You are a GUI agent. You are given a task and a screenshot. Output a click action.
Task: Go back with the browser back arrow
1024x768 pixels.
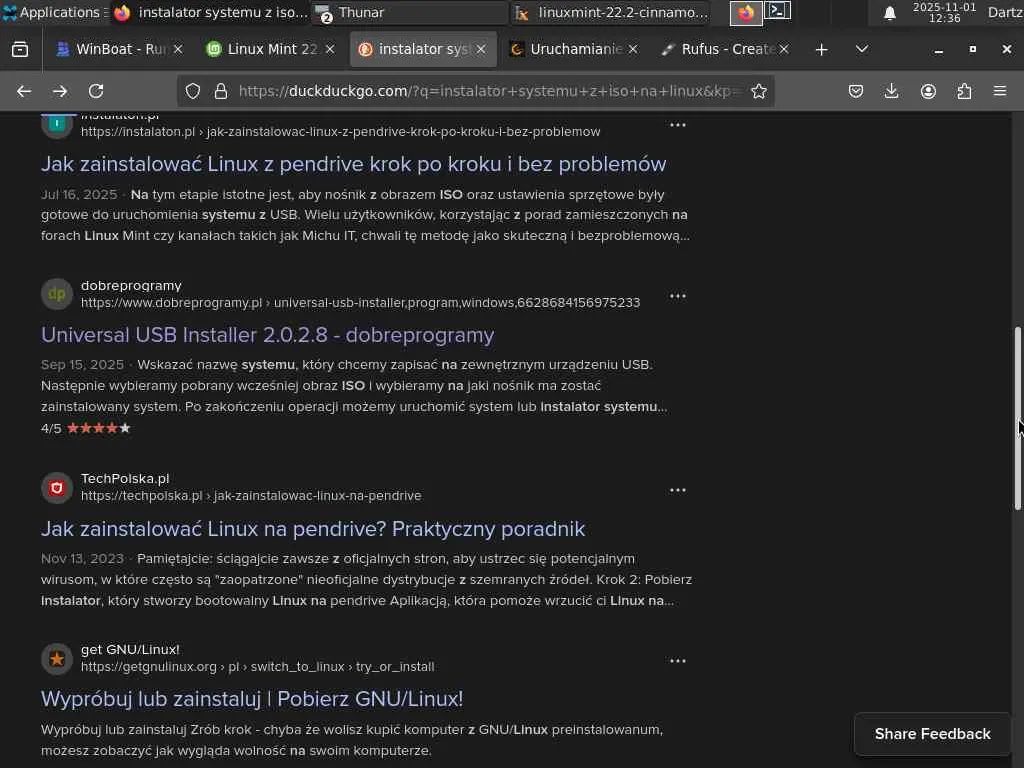point(24,91)
